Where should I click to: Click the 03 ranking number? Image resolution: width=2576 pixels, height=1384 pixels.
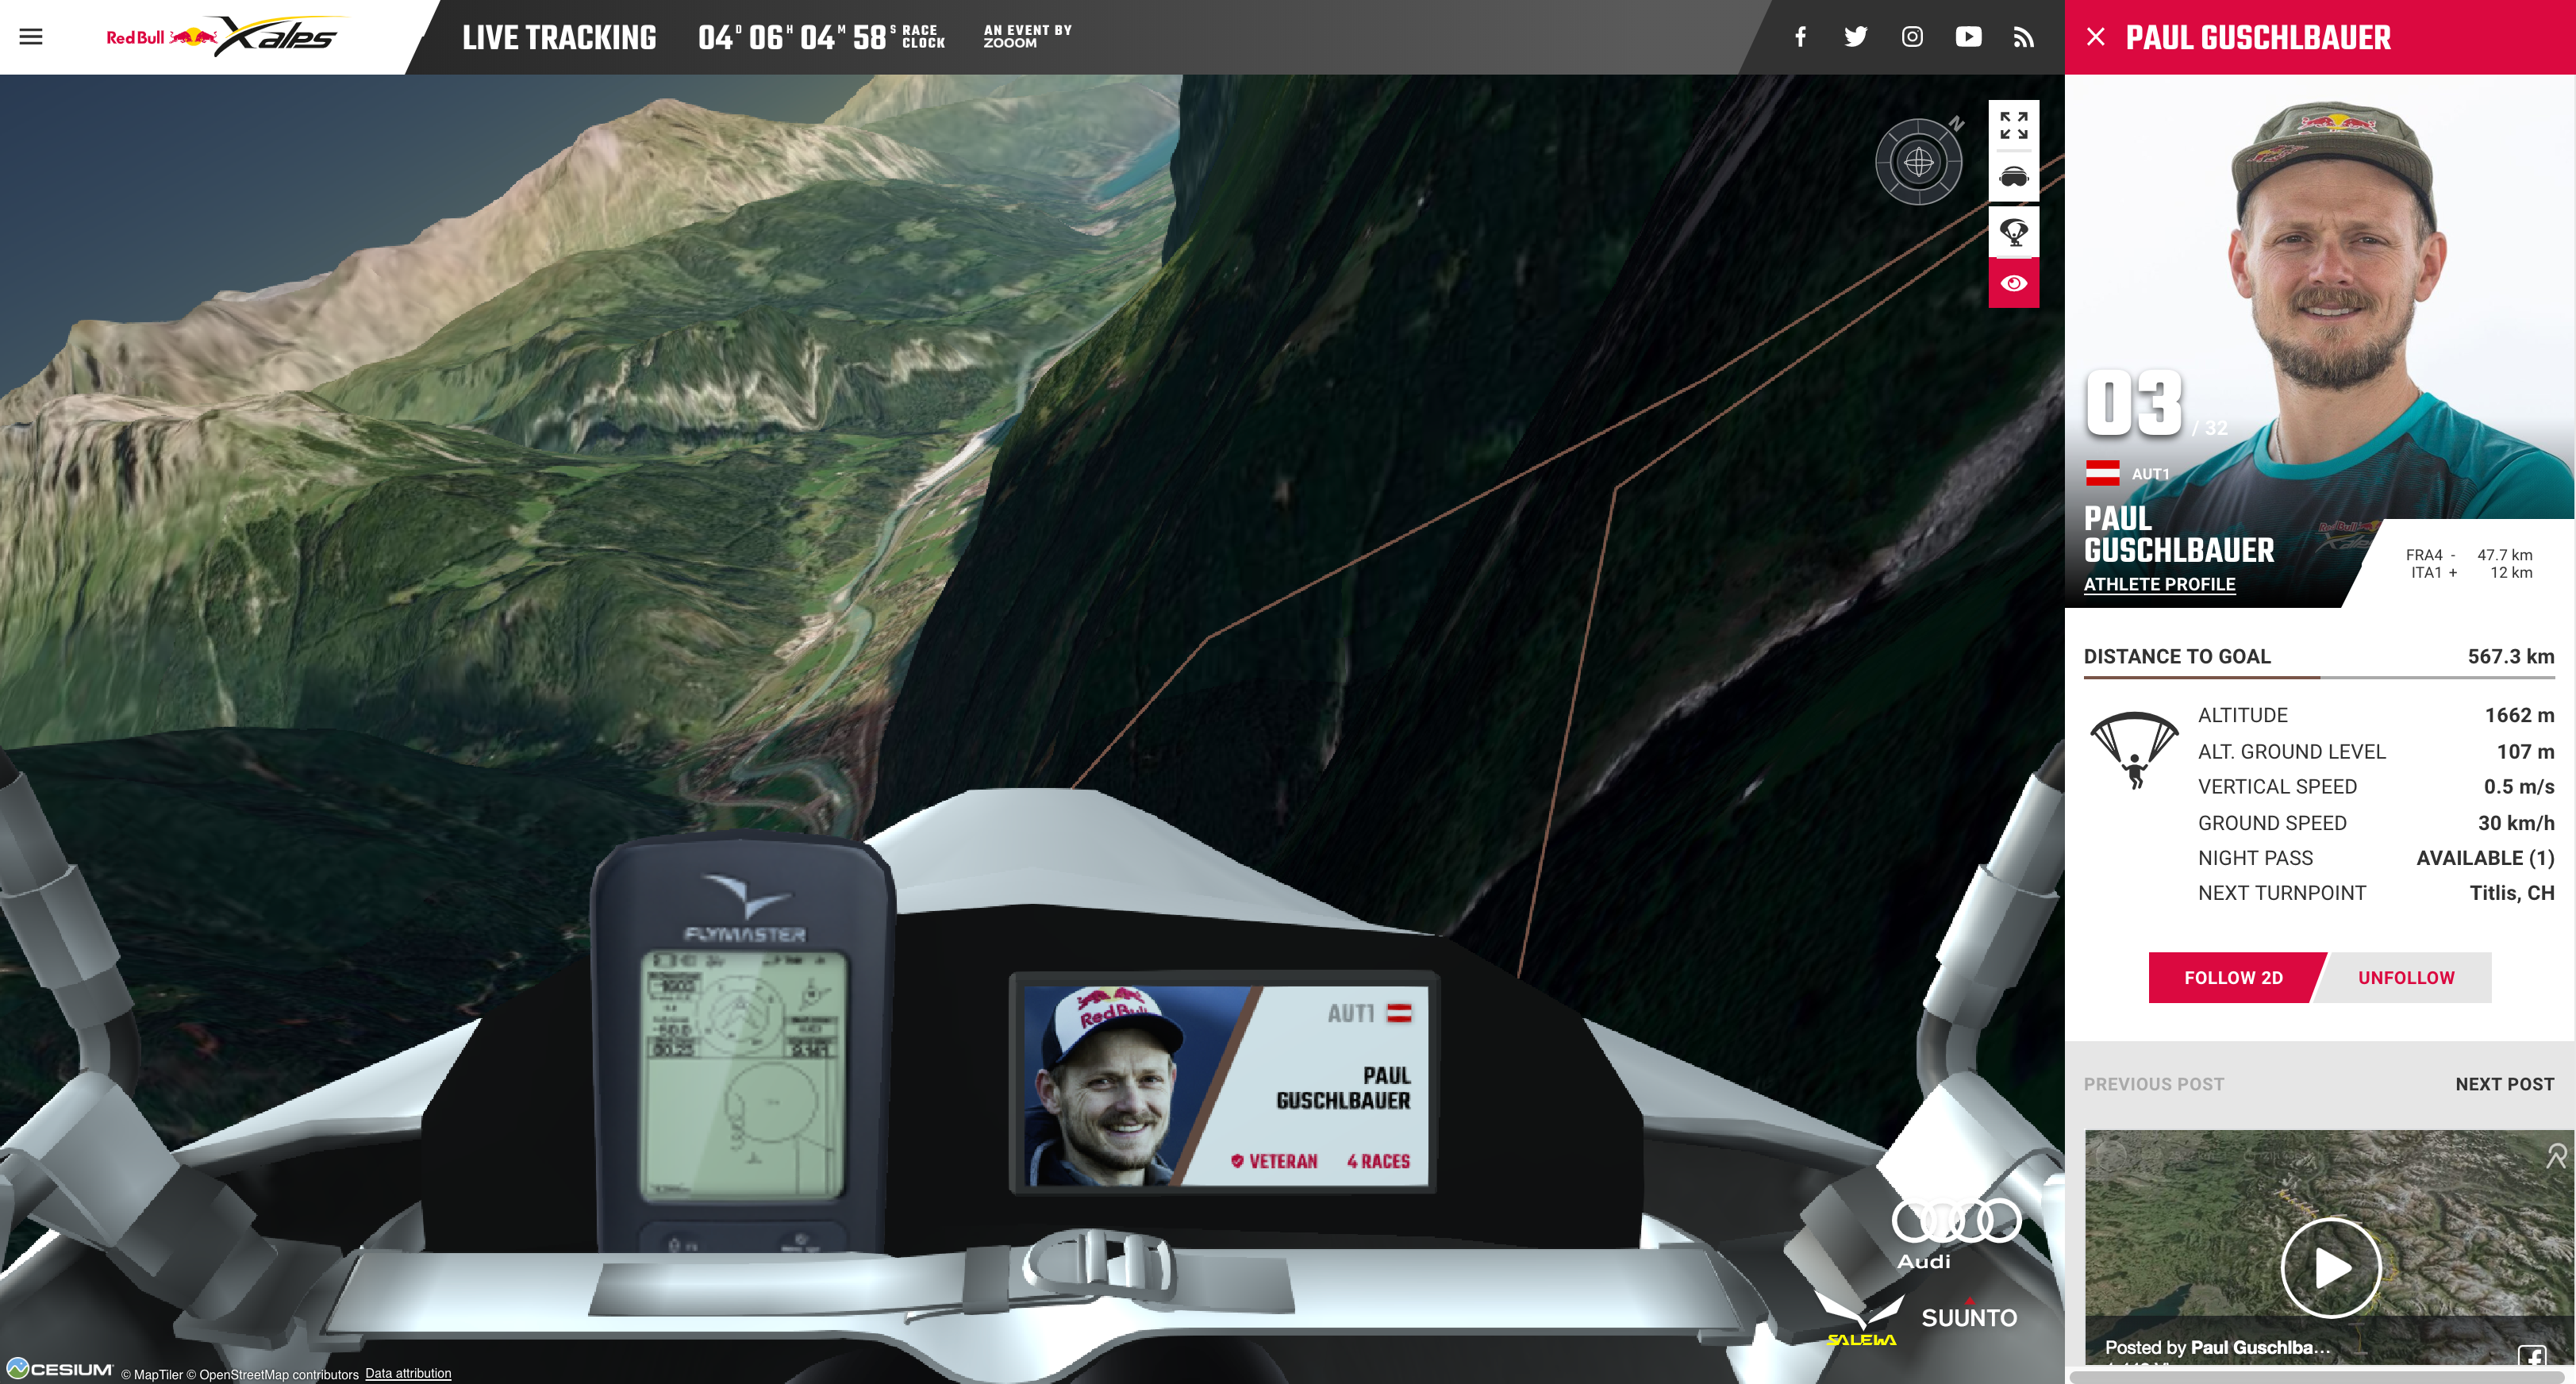[x=2133, y=403]
